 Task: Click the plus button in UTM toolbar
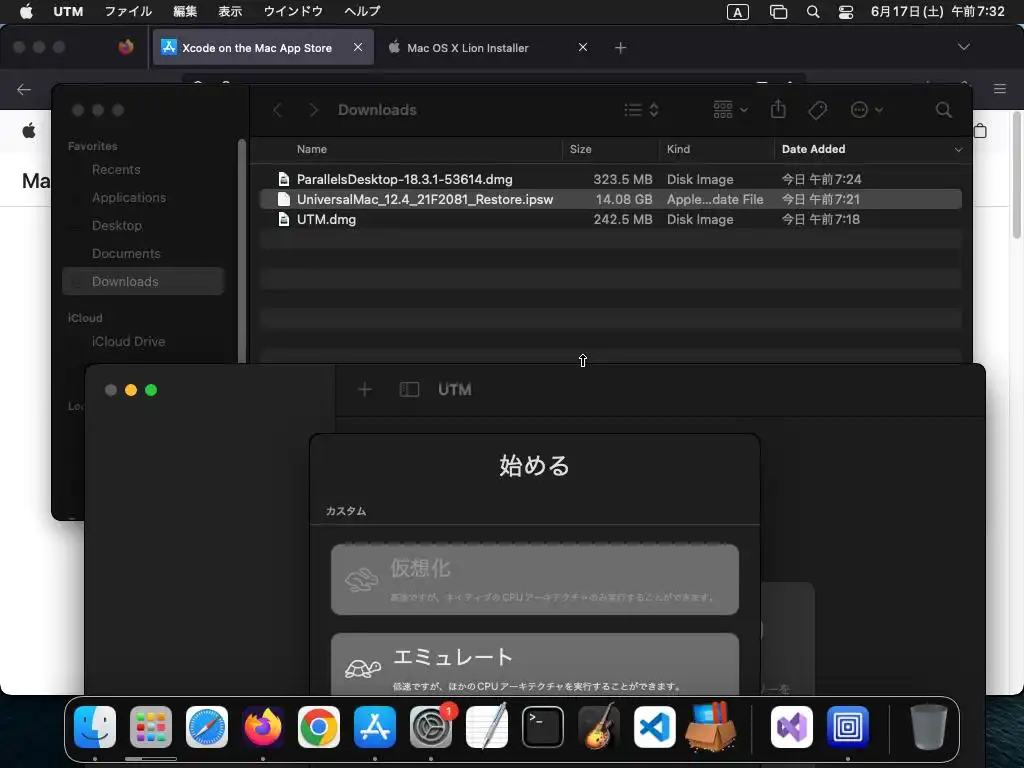click(x=364, y=390)
